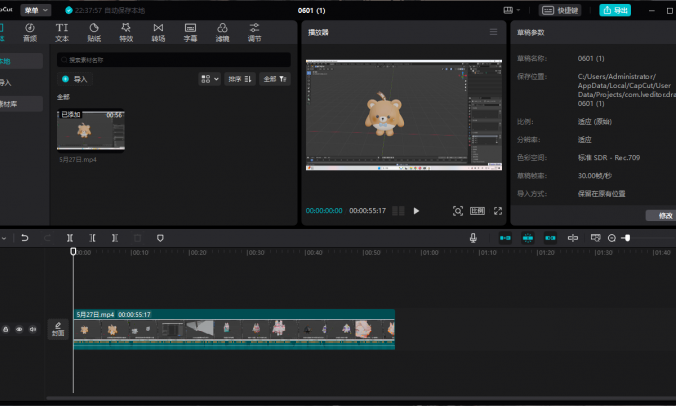Viewport: 676px width, 406px height.
Task: Click the horizontal timeline scrollbar
Action: 361,398
